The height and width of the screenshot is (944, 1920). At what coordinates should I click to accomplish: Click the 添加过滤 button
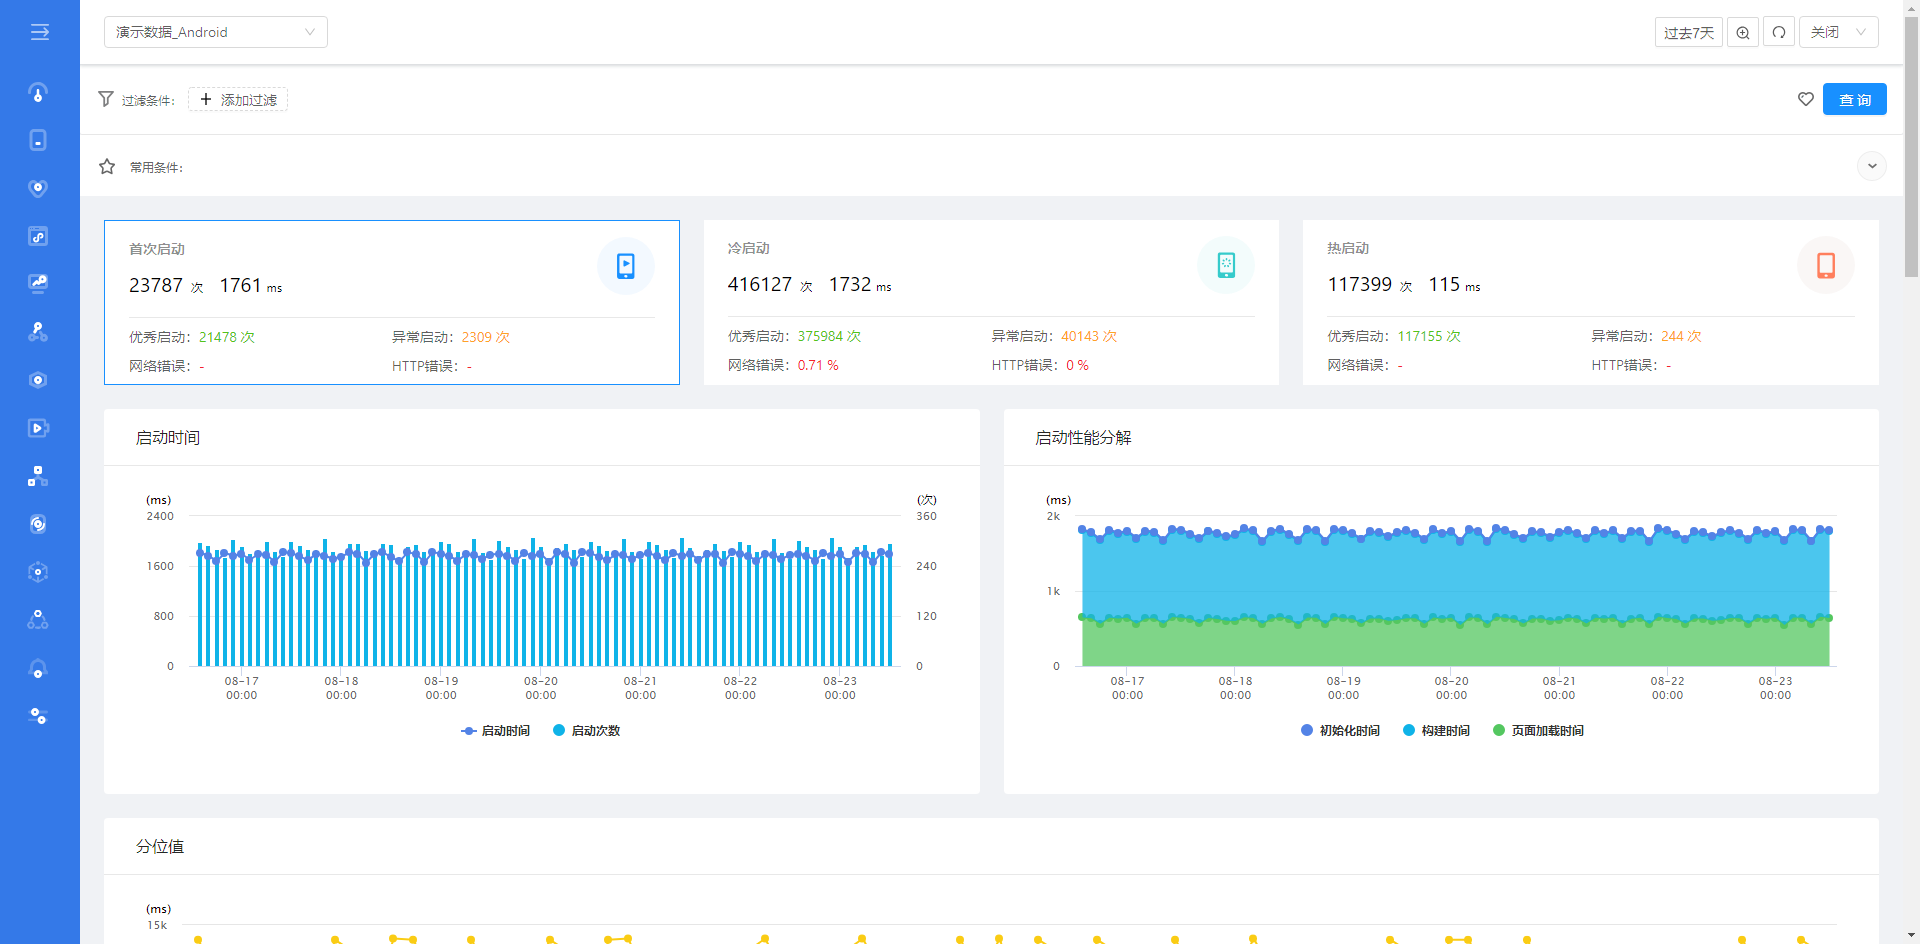(238, 100)
